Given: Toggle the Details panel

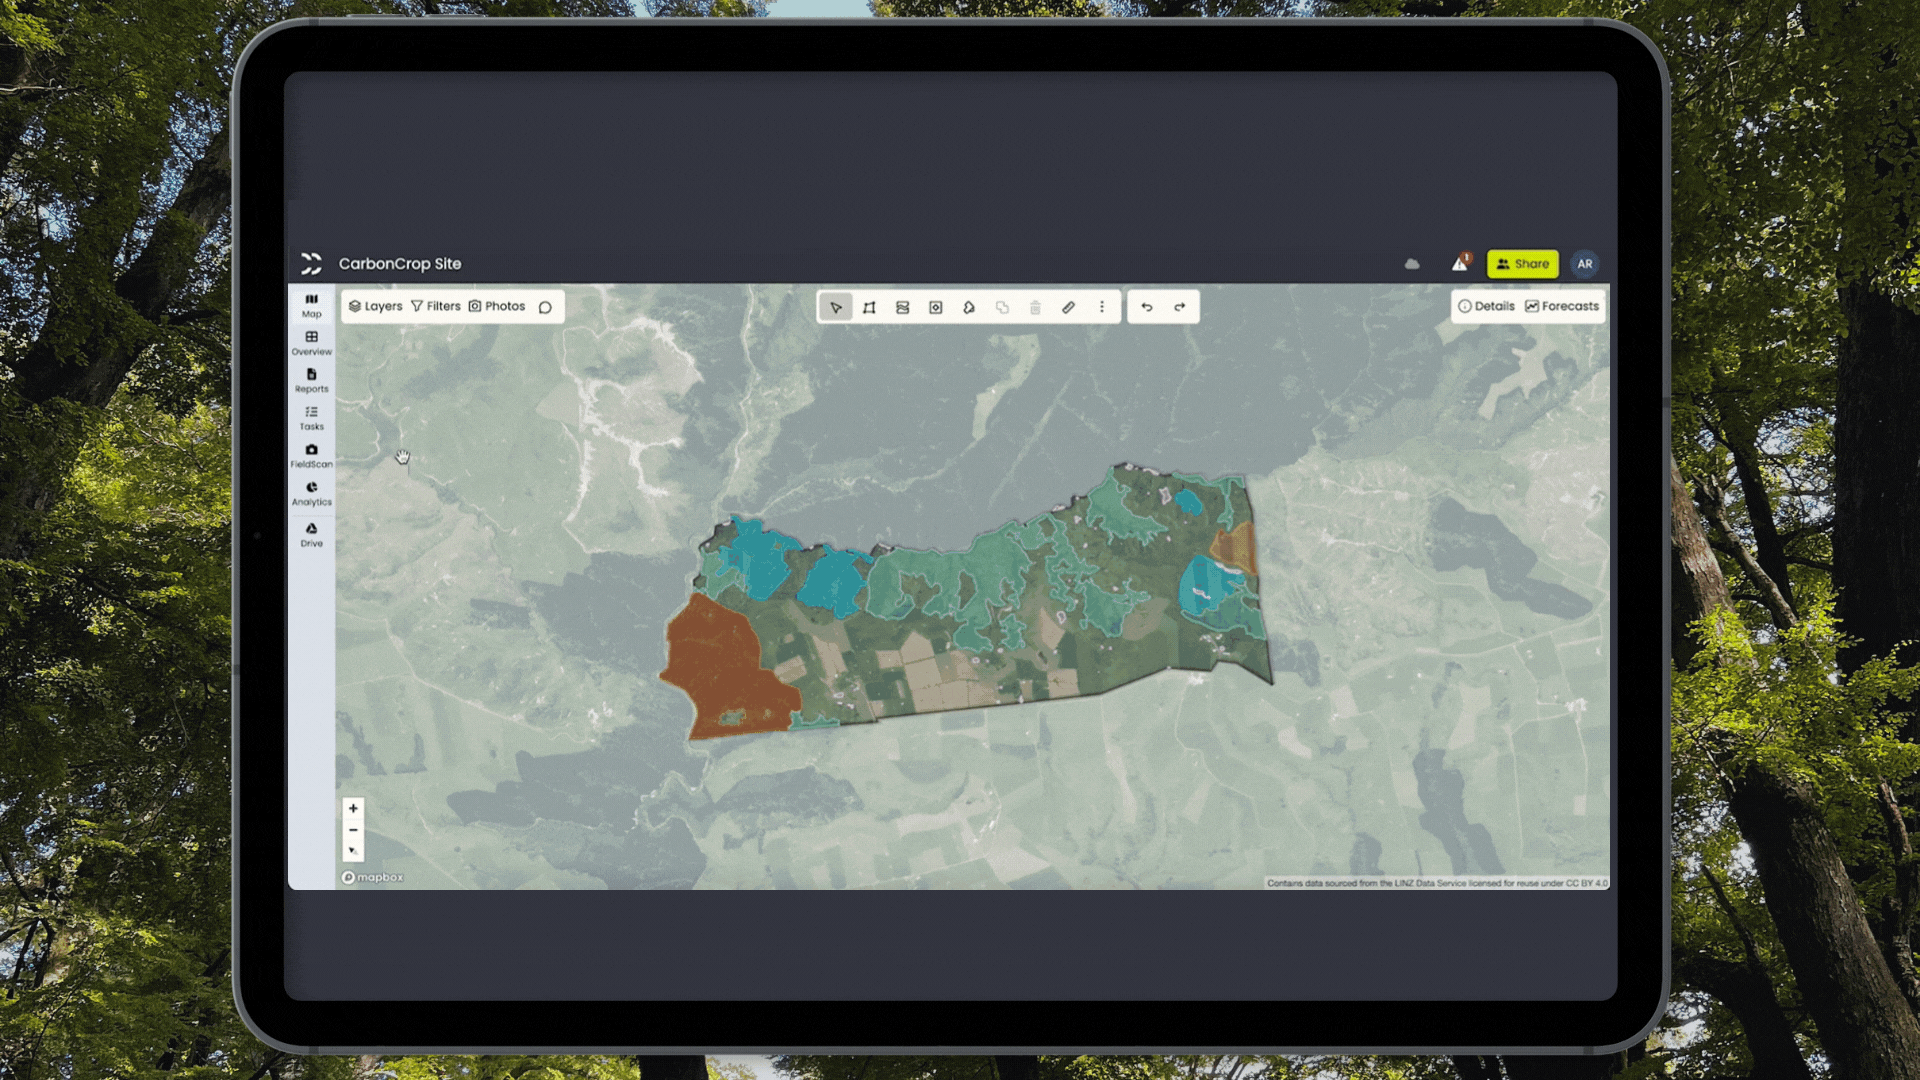Looking at the screenshot, I should tap(1486, 306).
